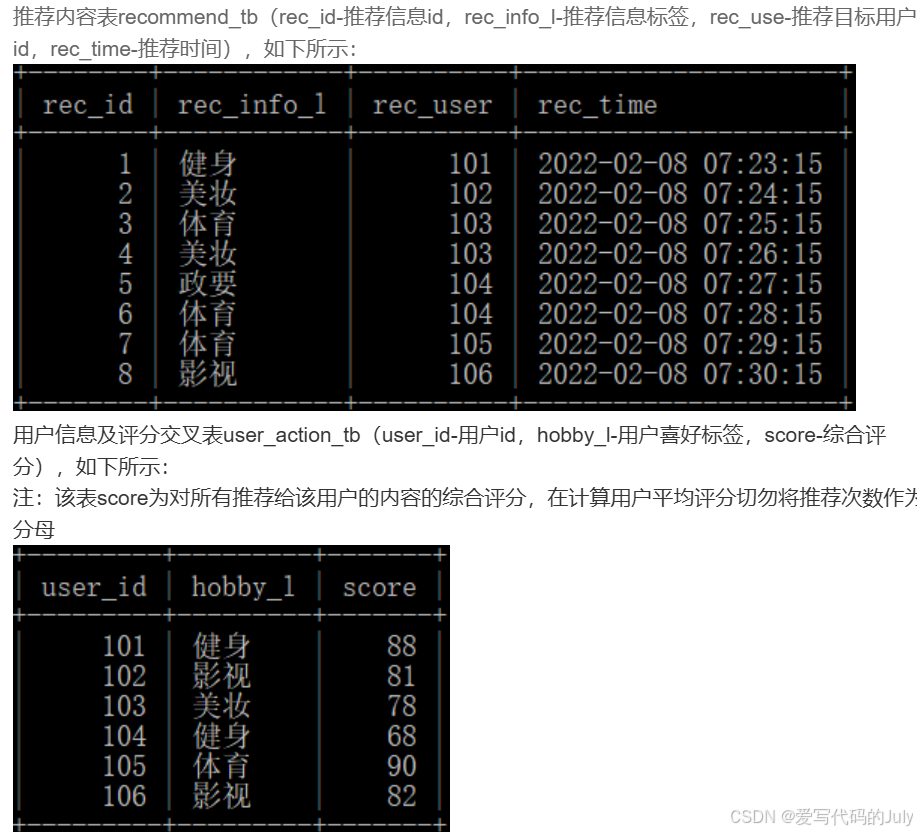Click the hobby_l column header
The height and width of the screenshot is (832, 917).
(x=243, y=587)
